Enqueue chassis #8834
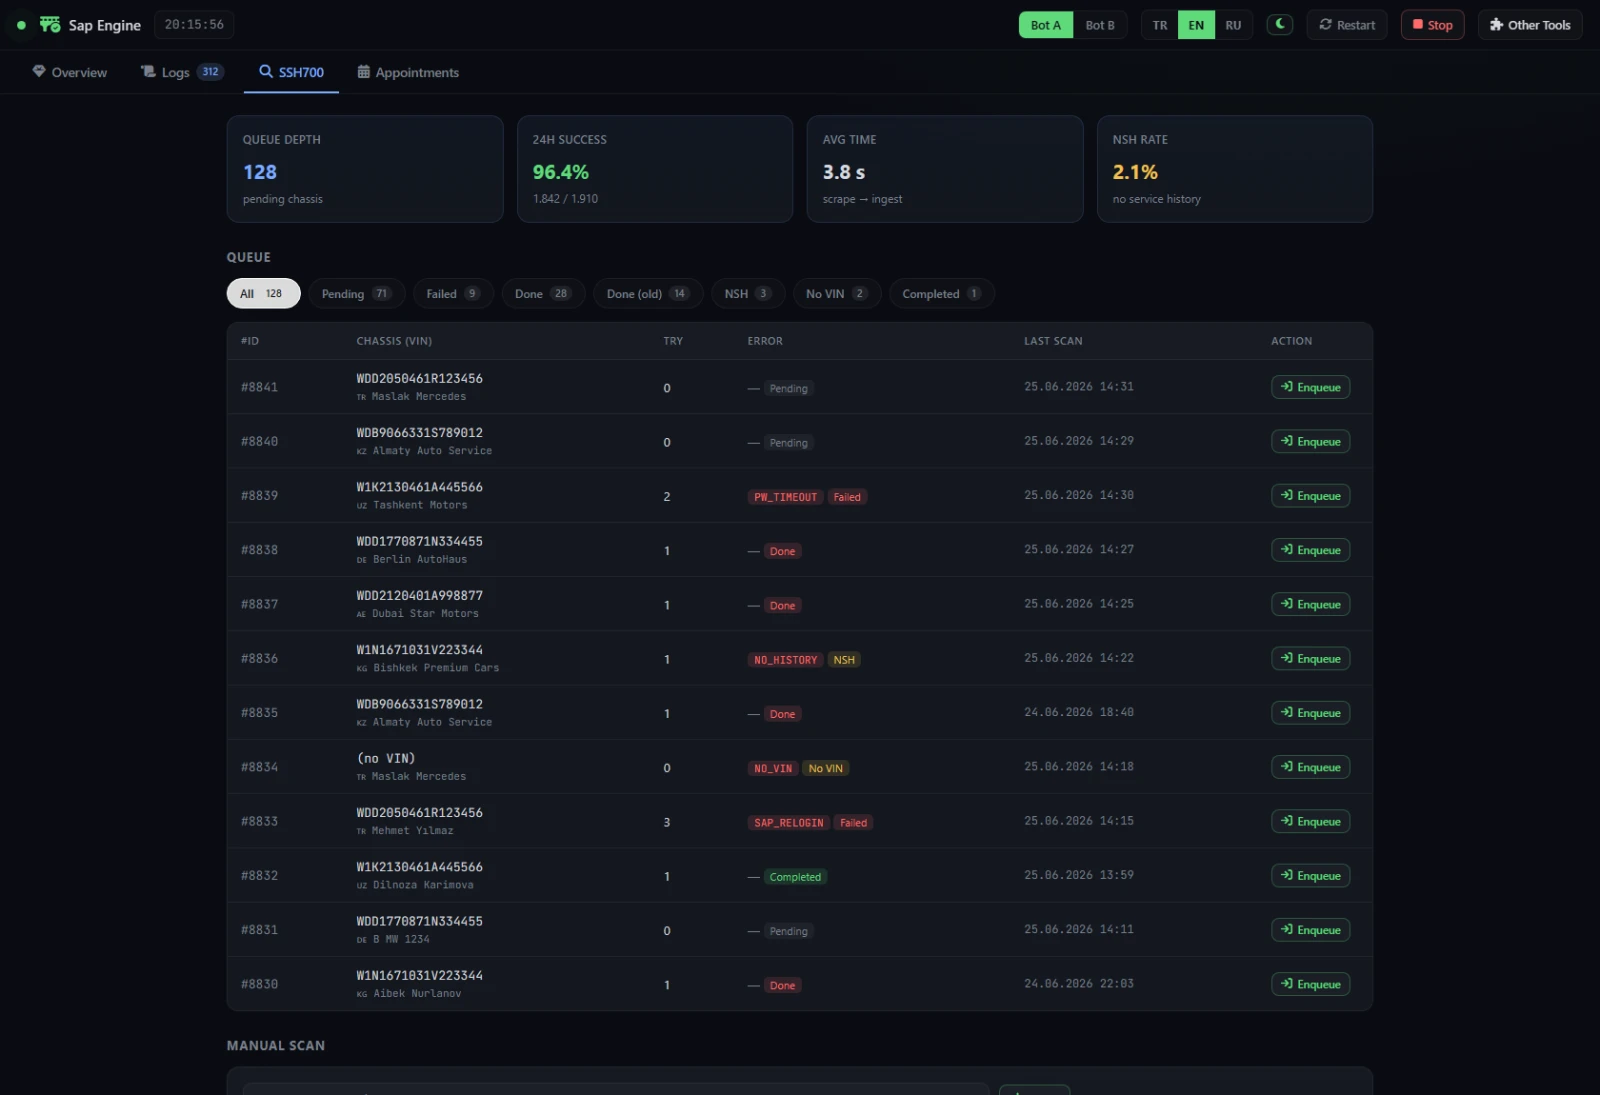Screen dimensions: 1600x1095 pyautogui.click(x=1310, y=767)
